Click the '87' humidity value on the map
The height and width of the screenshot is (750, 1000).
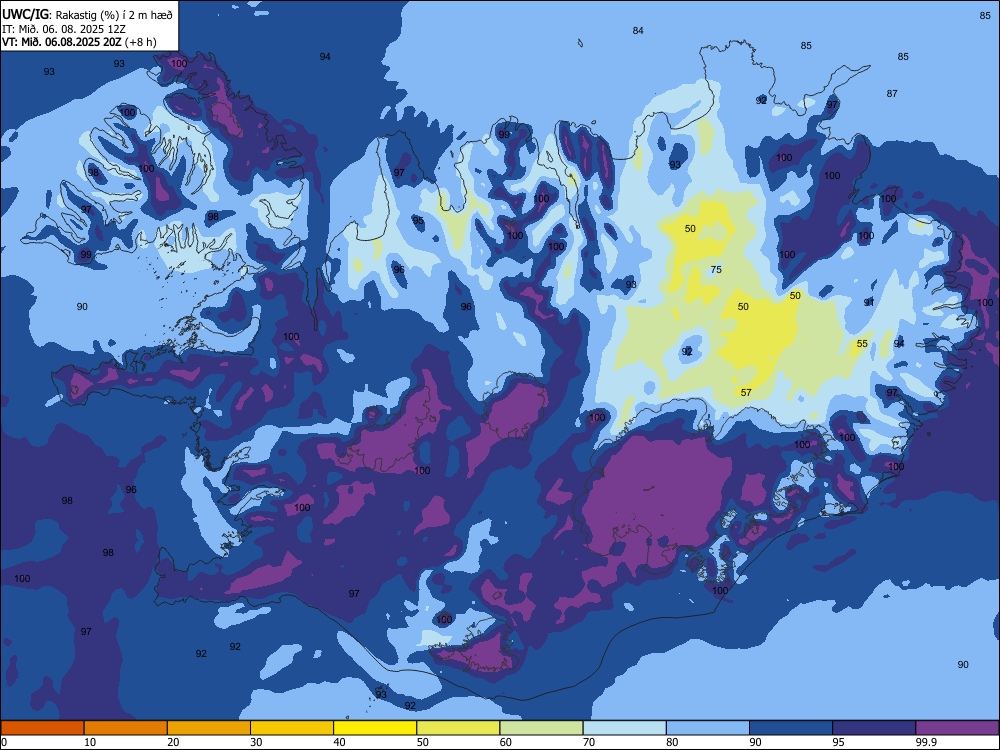[x=892, y=94]
